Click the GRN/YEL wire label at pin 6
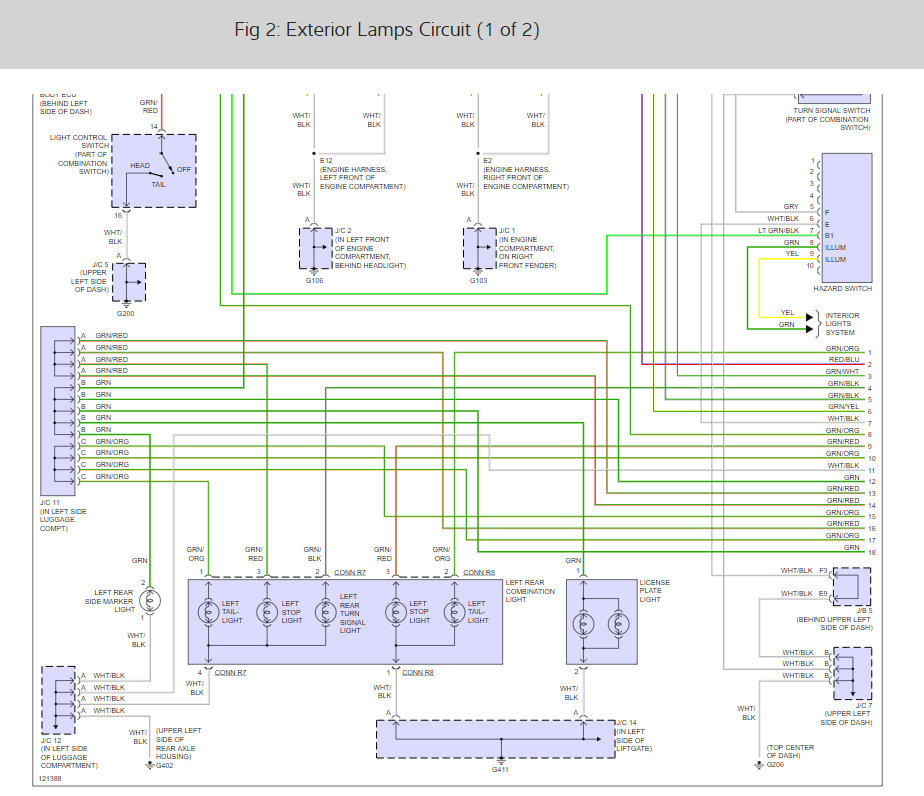 pos(843,407)
